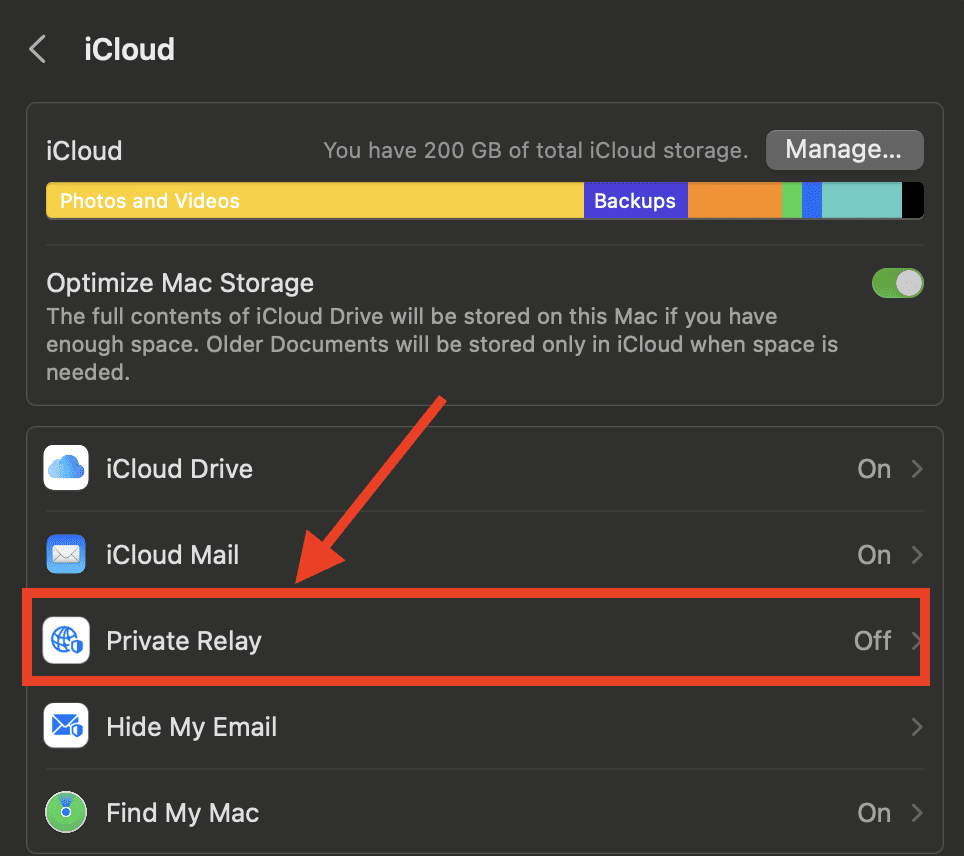Select the Find My Mac row label
The width and height of the screenshot is (964, 856).
pos(182,813)
